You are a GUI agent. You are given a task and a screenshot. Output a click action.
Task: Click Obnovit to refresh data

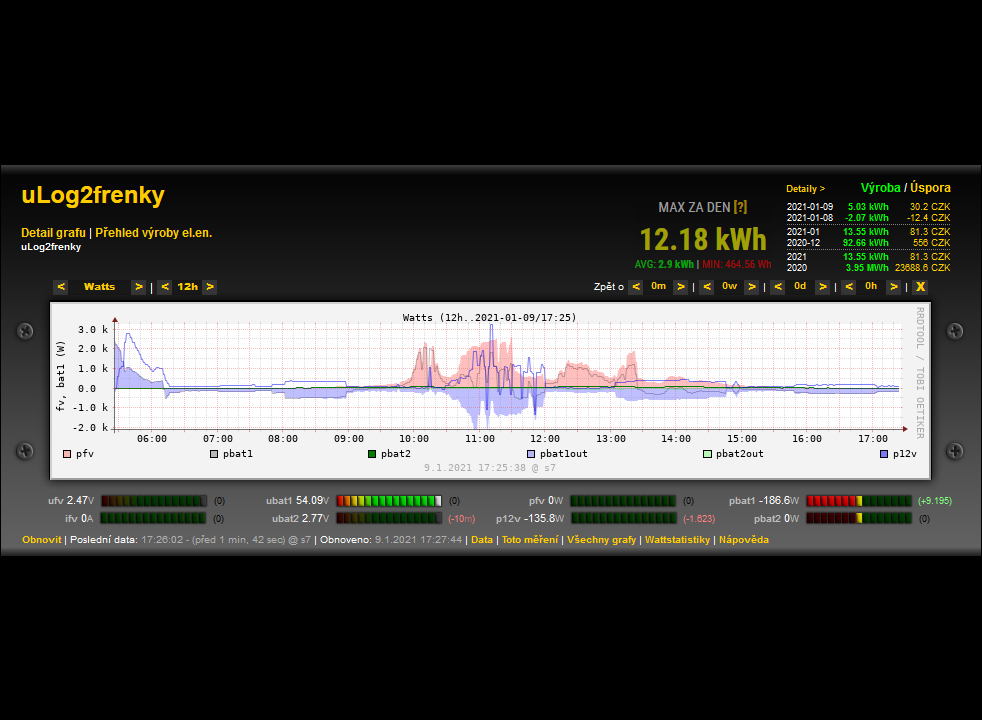tap(42, 540)
